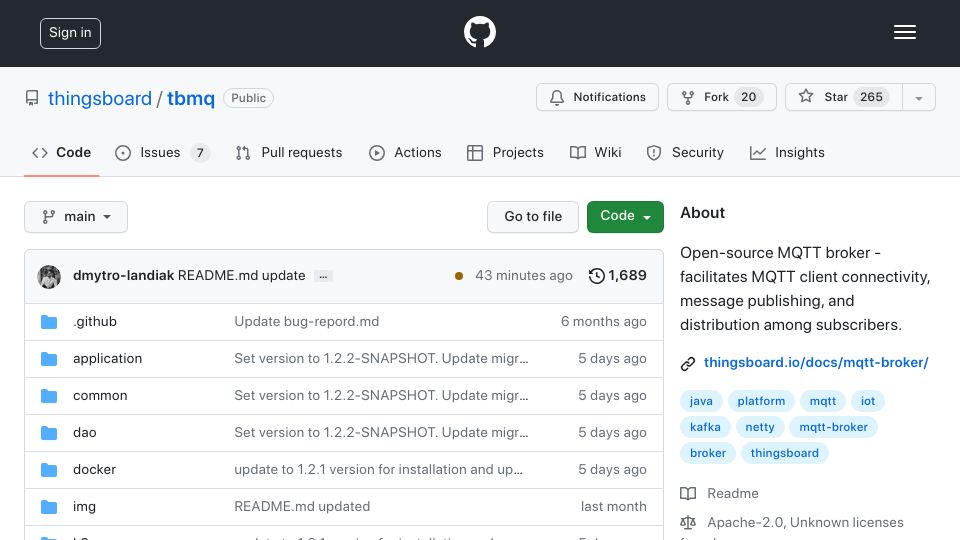Viewport: 960px width, 540px height.
Task: Click the link chain icon beside website URL
Action: pos(688,364)
